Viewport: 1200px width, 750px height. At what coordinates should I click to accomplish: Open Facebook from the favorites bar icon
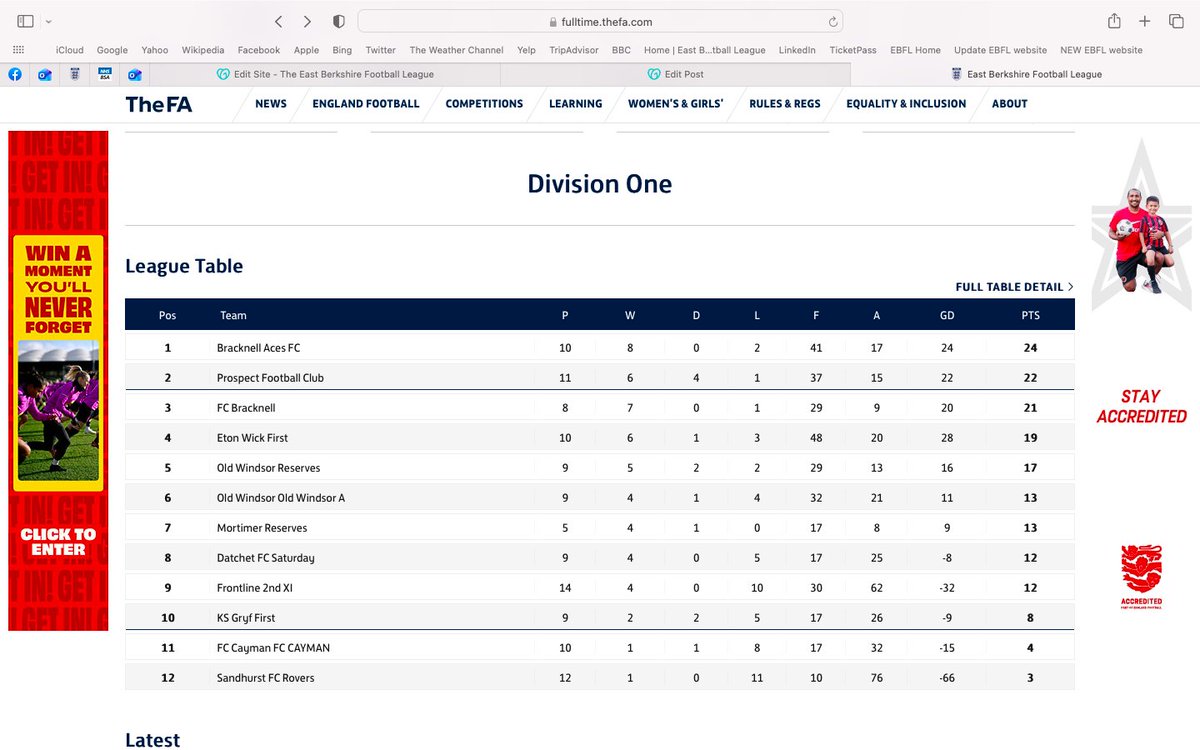[x=14, y=74]
